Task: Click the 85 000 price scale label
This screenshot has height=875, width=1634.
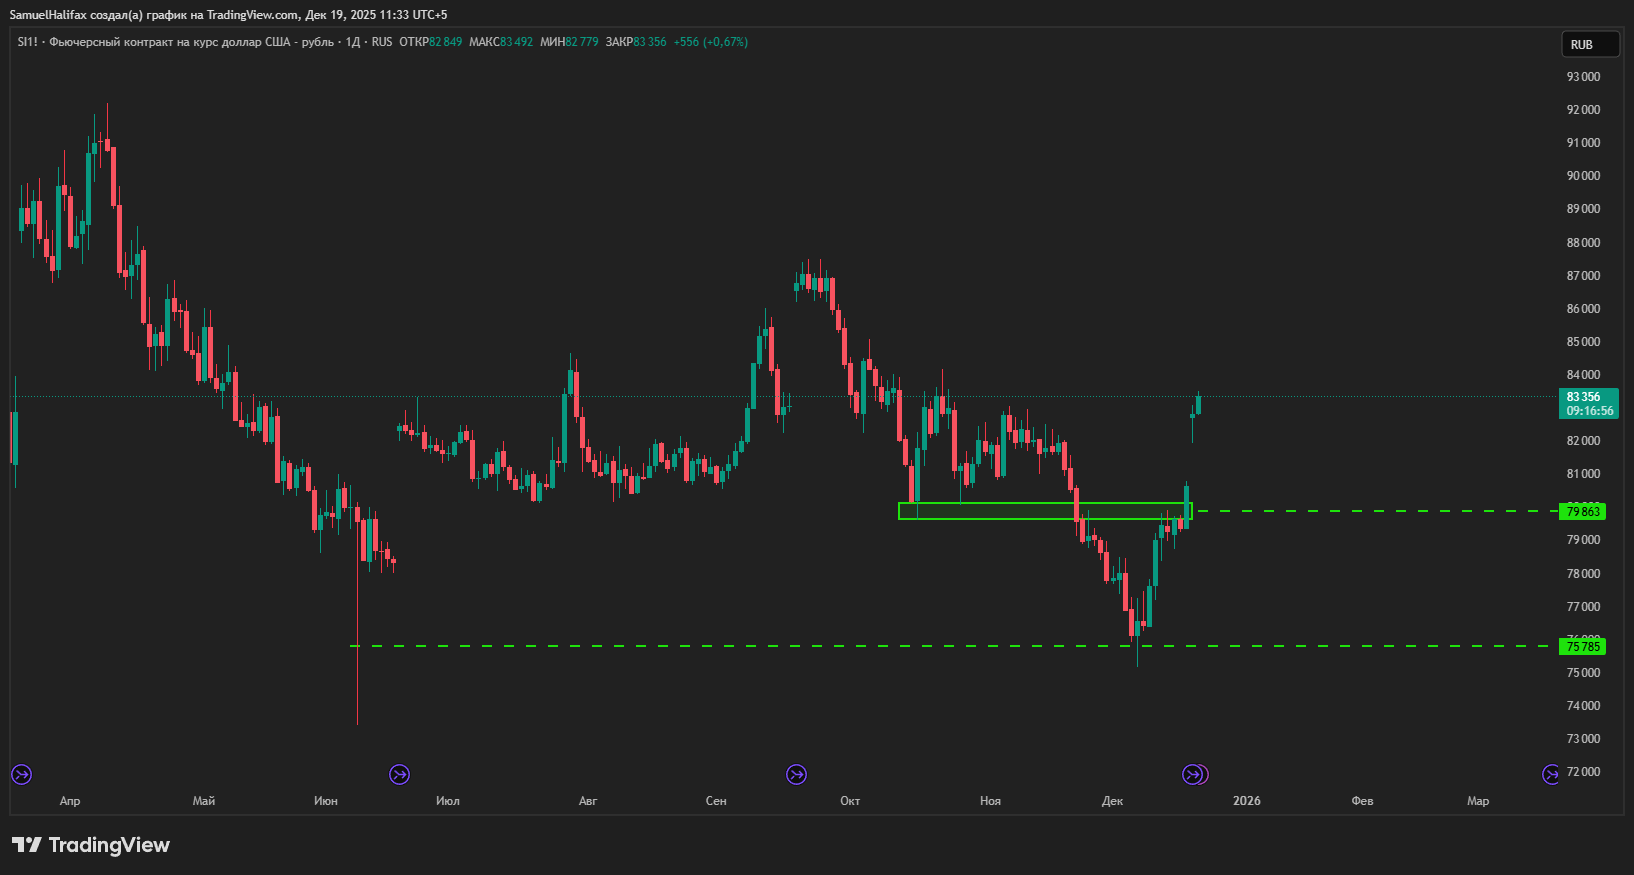Action: tap(1583, 342)
